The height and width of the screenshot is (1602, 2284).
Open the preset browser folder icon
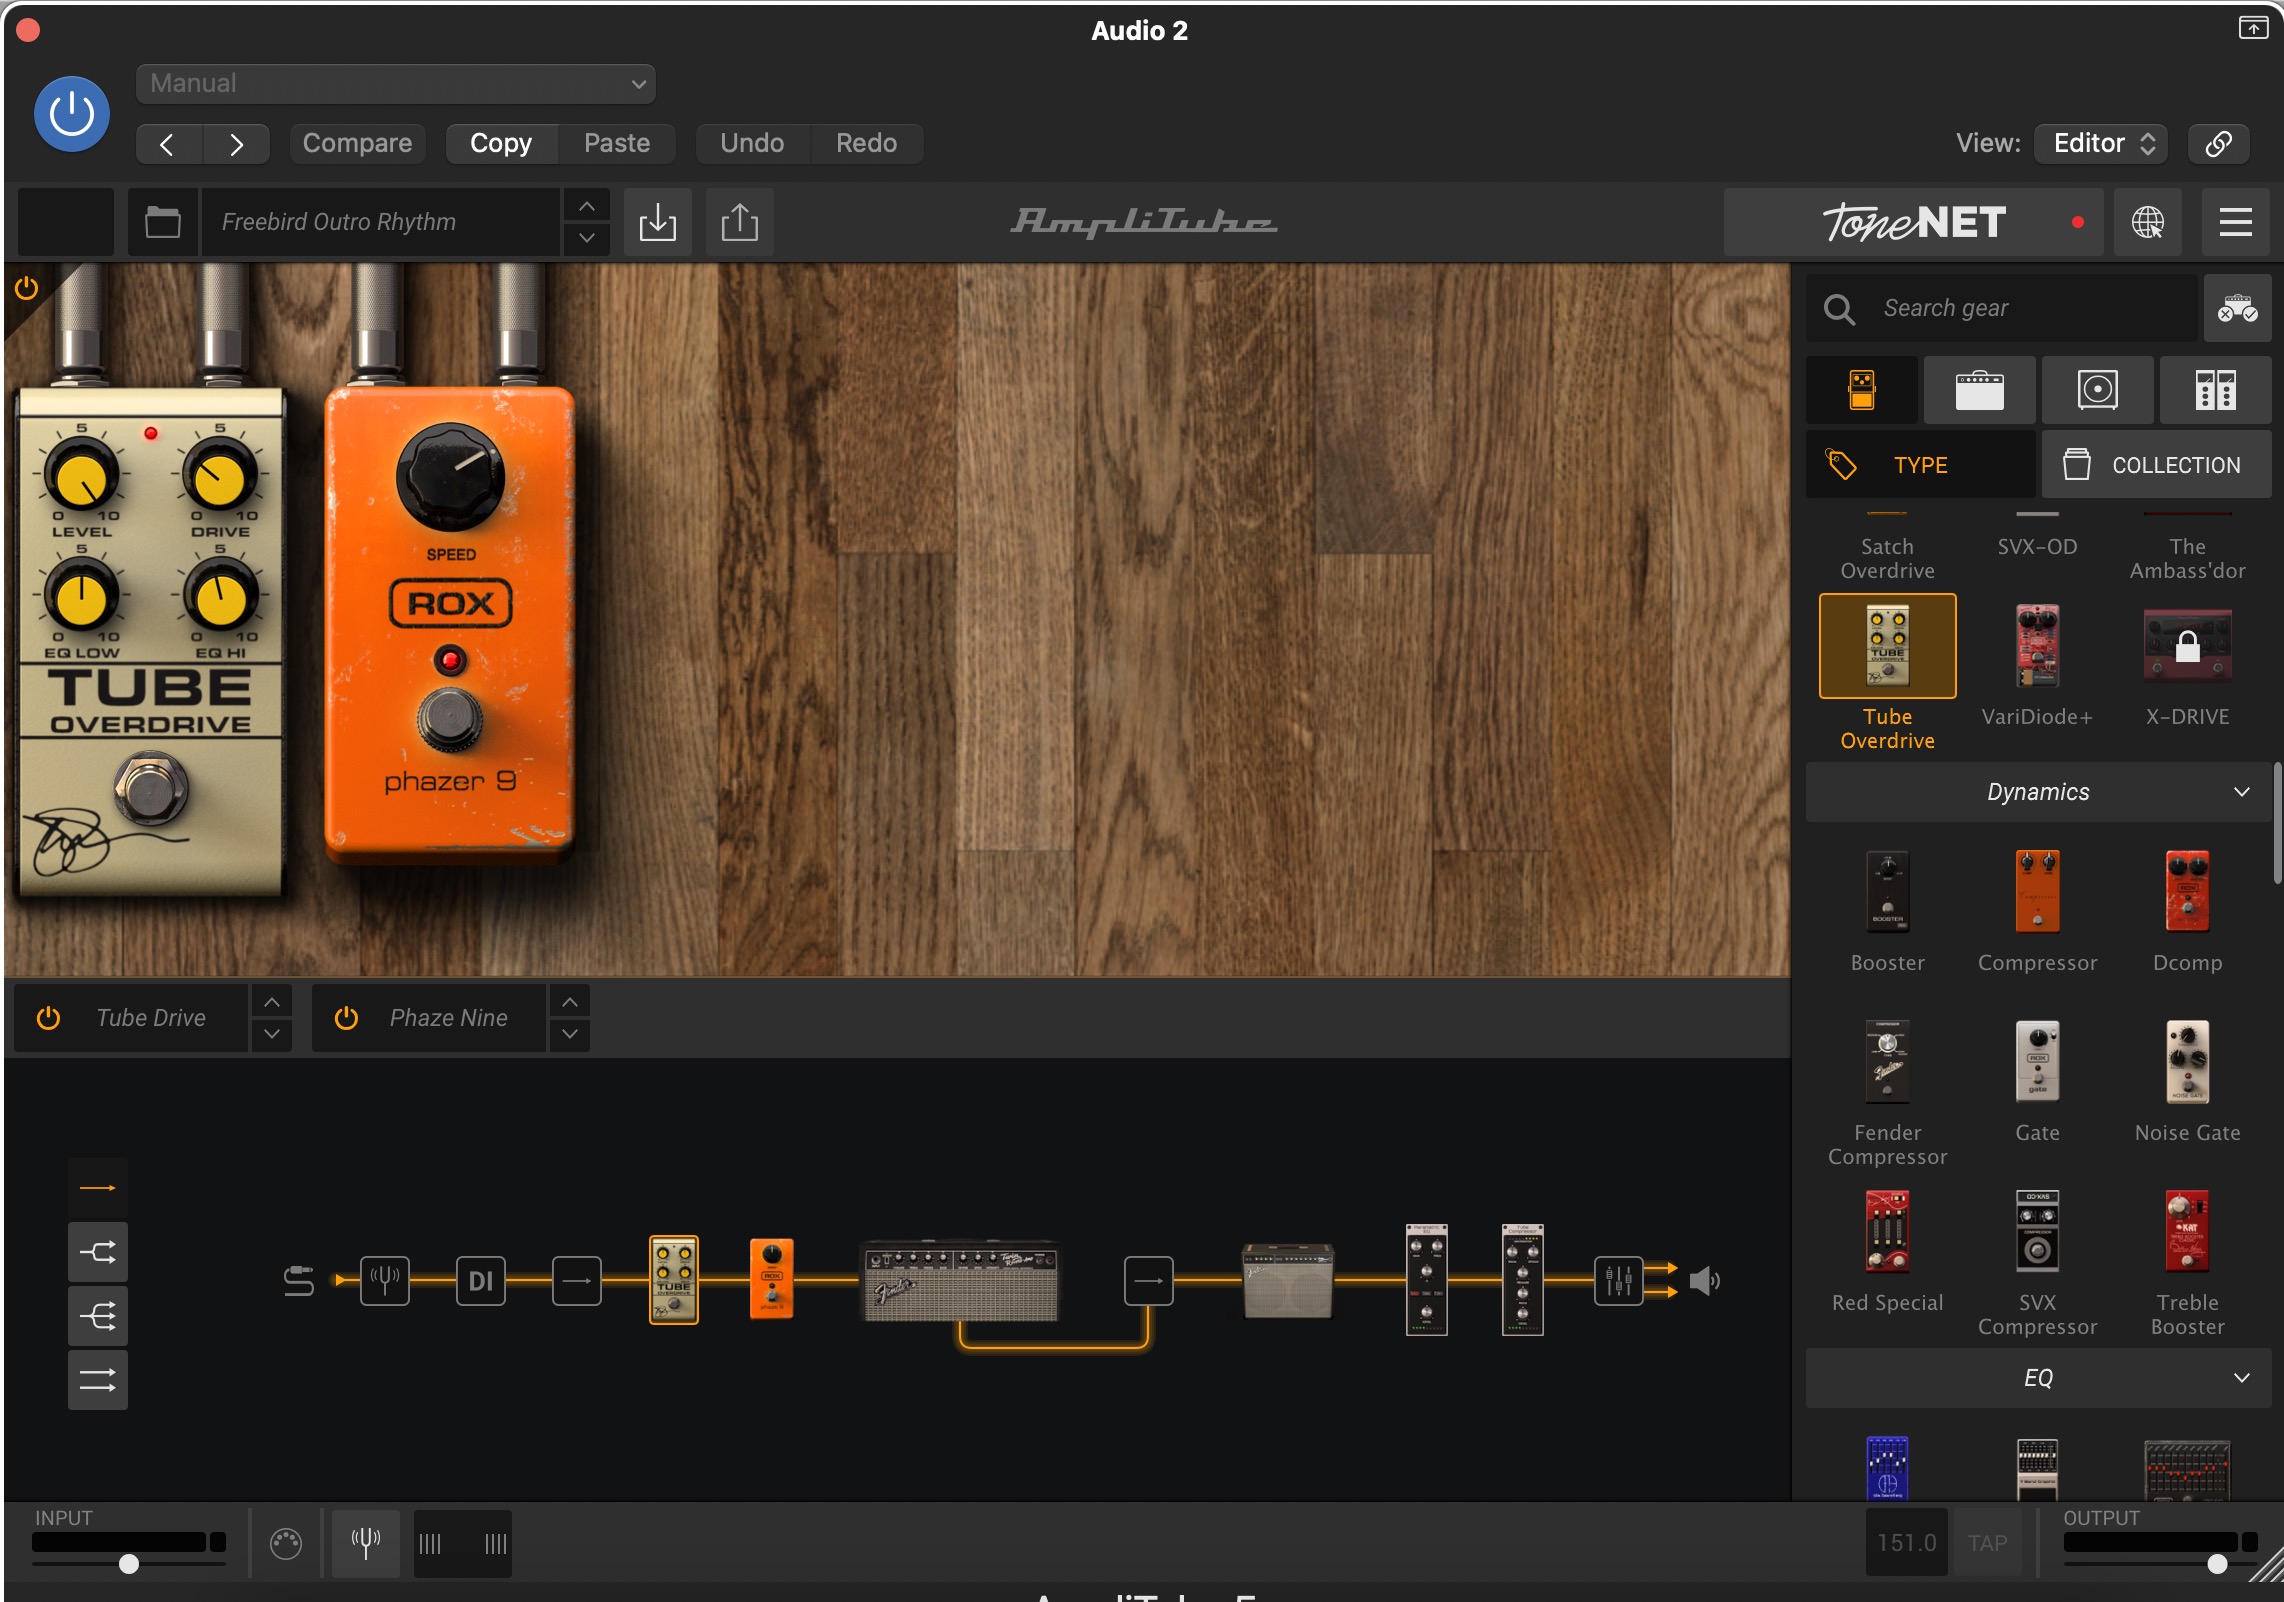[x=163, y=222]
